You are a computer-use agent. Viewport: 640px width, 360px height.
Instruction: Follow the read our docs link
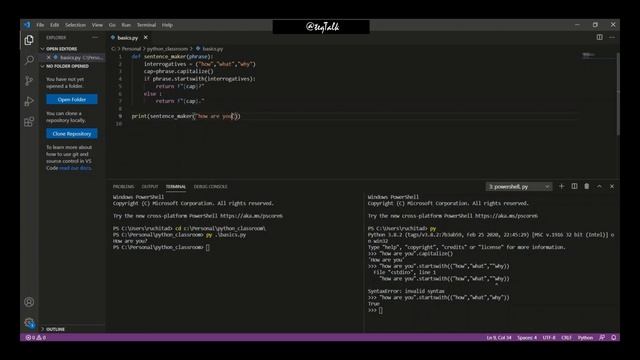pos(76,168)
